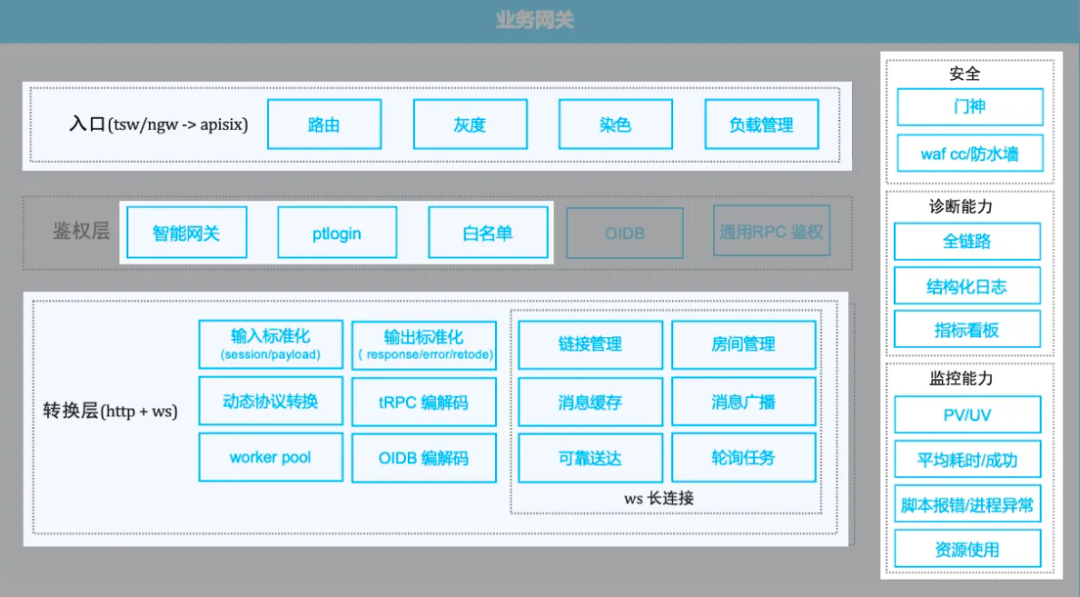
Task: Click the 资源使用 box
Action: coord(967,549)
